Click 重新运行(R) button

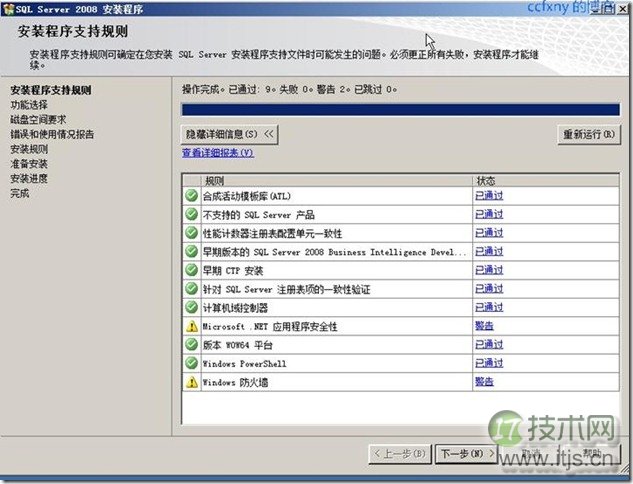[589, 134]
